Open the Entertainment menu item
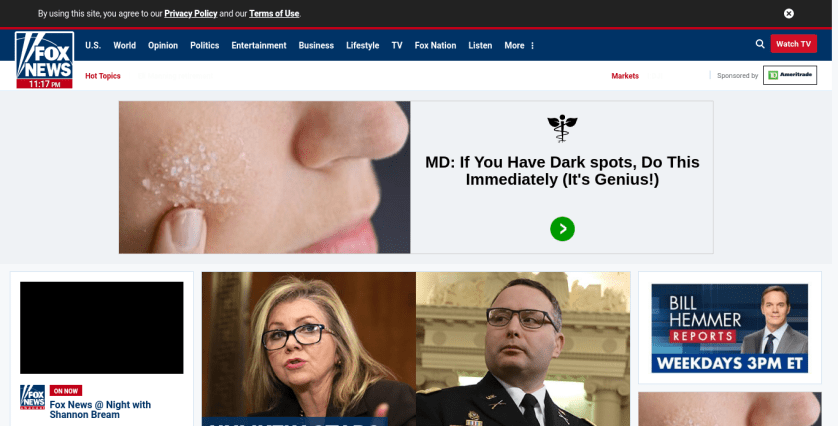 [259, 45]
